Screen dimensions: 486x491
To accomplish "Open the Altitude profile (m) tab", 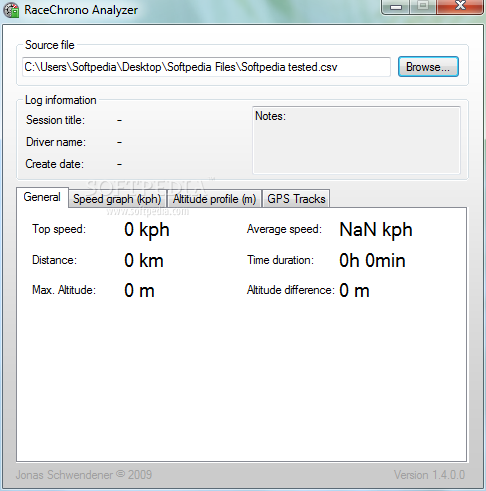I will (x=214, y=199).
